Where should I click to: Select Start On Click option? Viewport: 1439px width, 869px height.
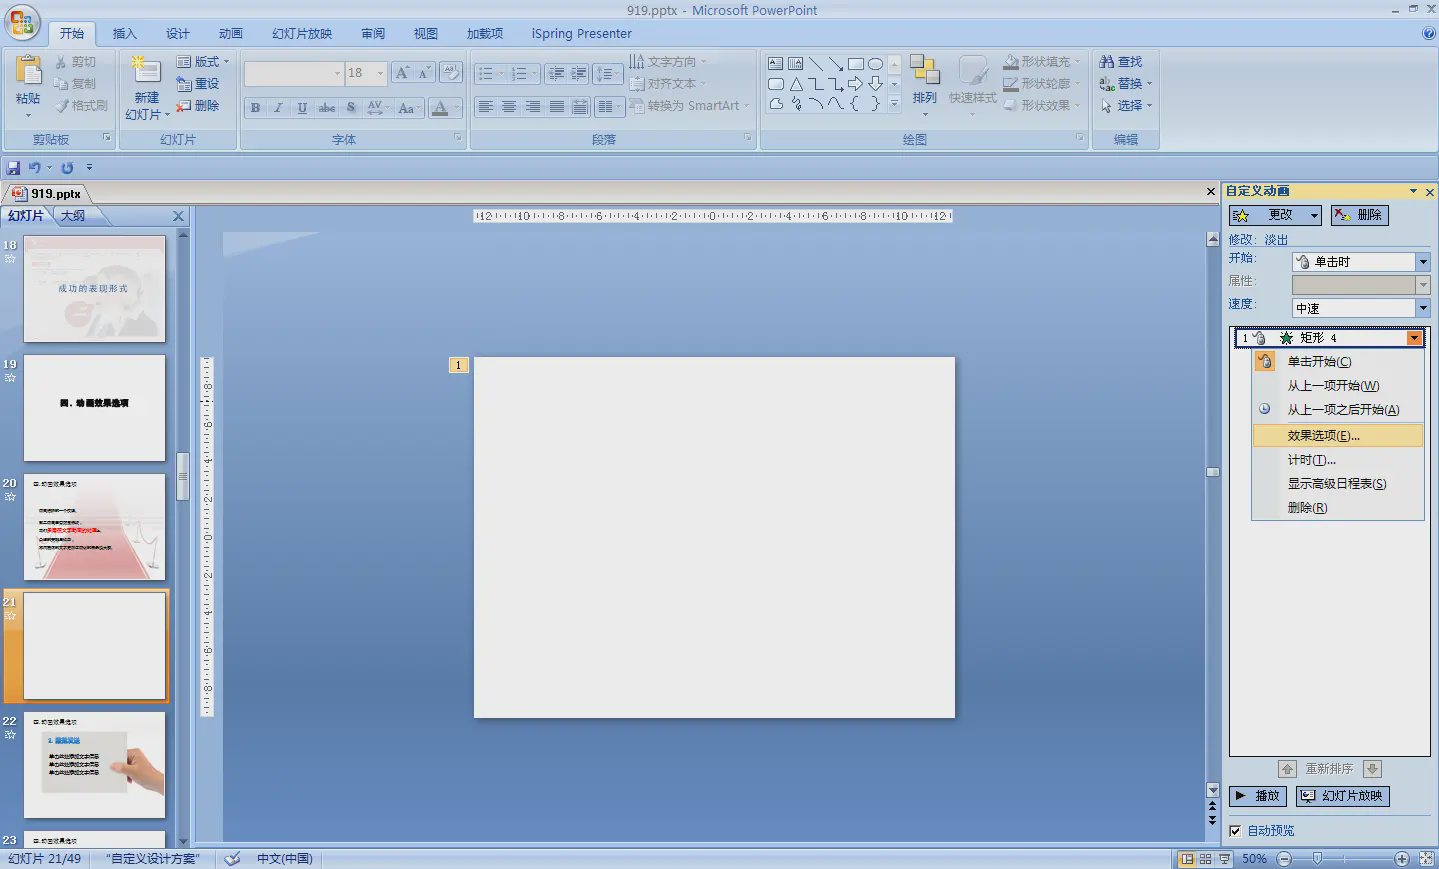tap(1319, 362)
